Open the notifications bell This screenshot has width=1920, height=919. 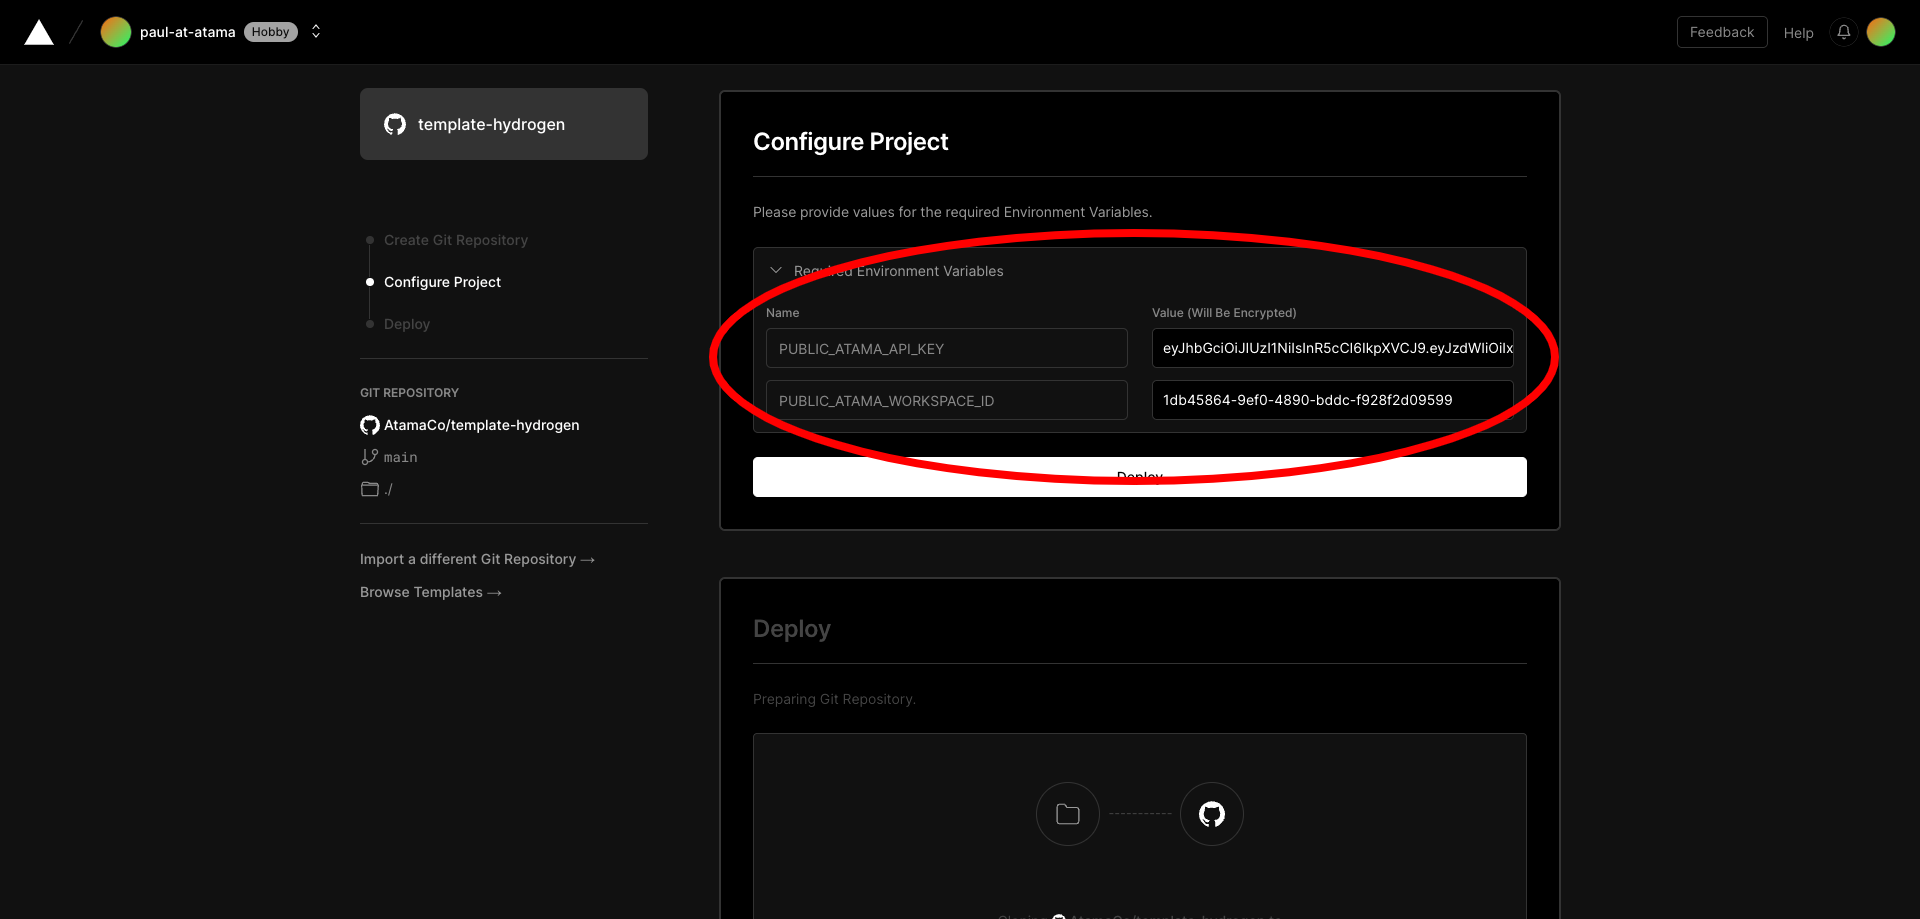point(1844,32)
